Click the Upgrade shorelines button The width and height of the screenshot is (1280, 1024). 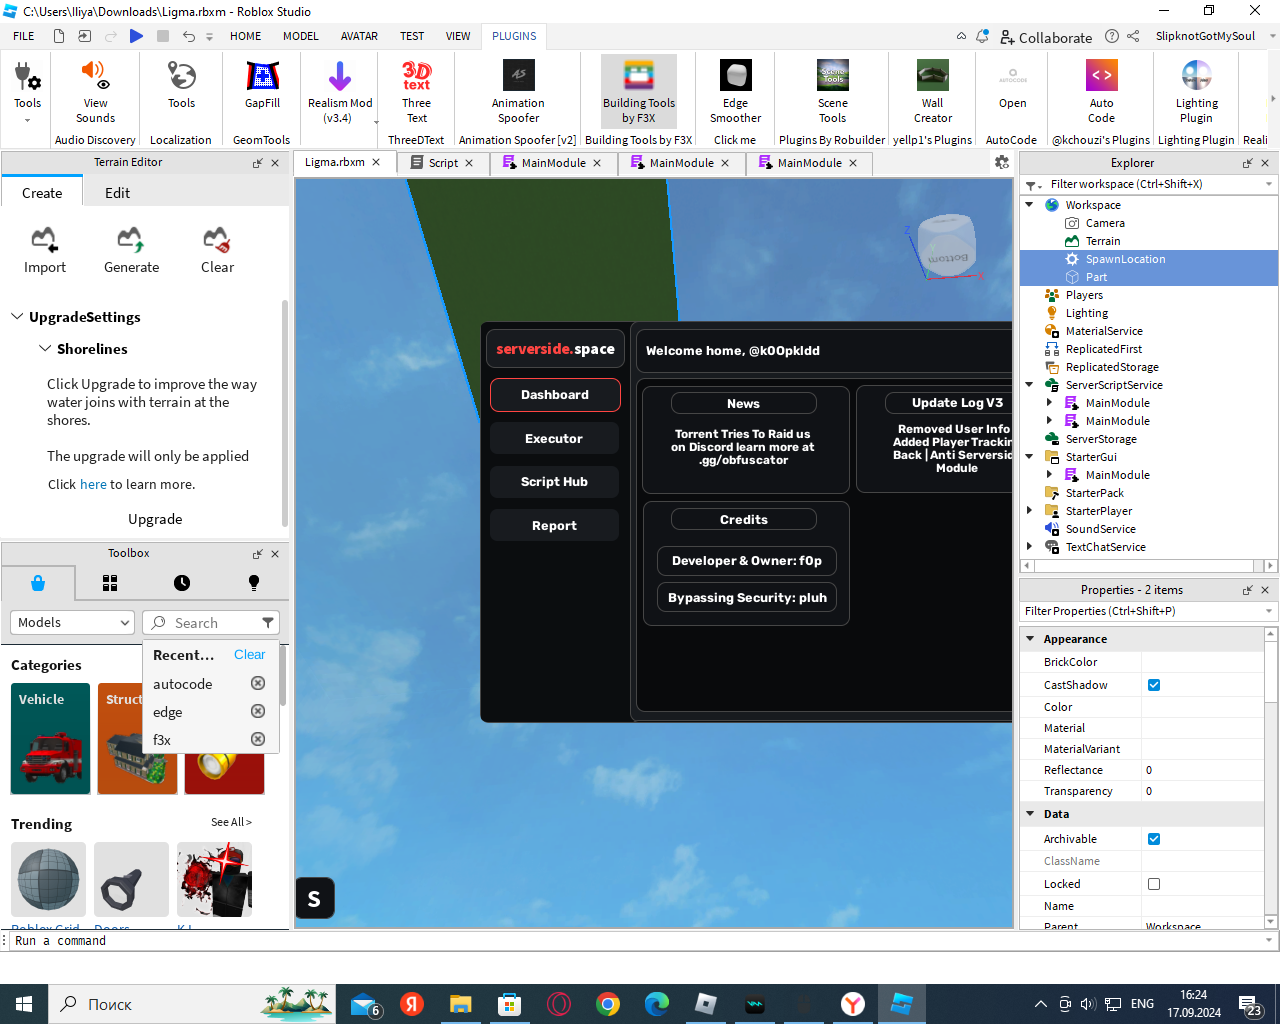pos(155,519)
